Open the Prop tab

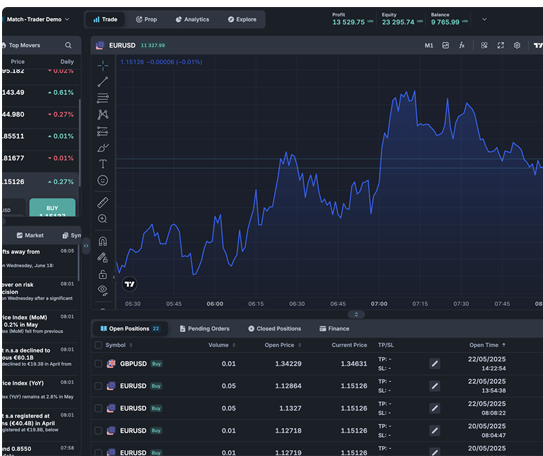pyautogui.click(x=146, y=19)
